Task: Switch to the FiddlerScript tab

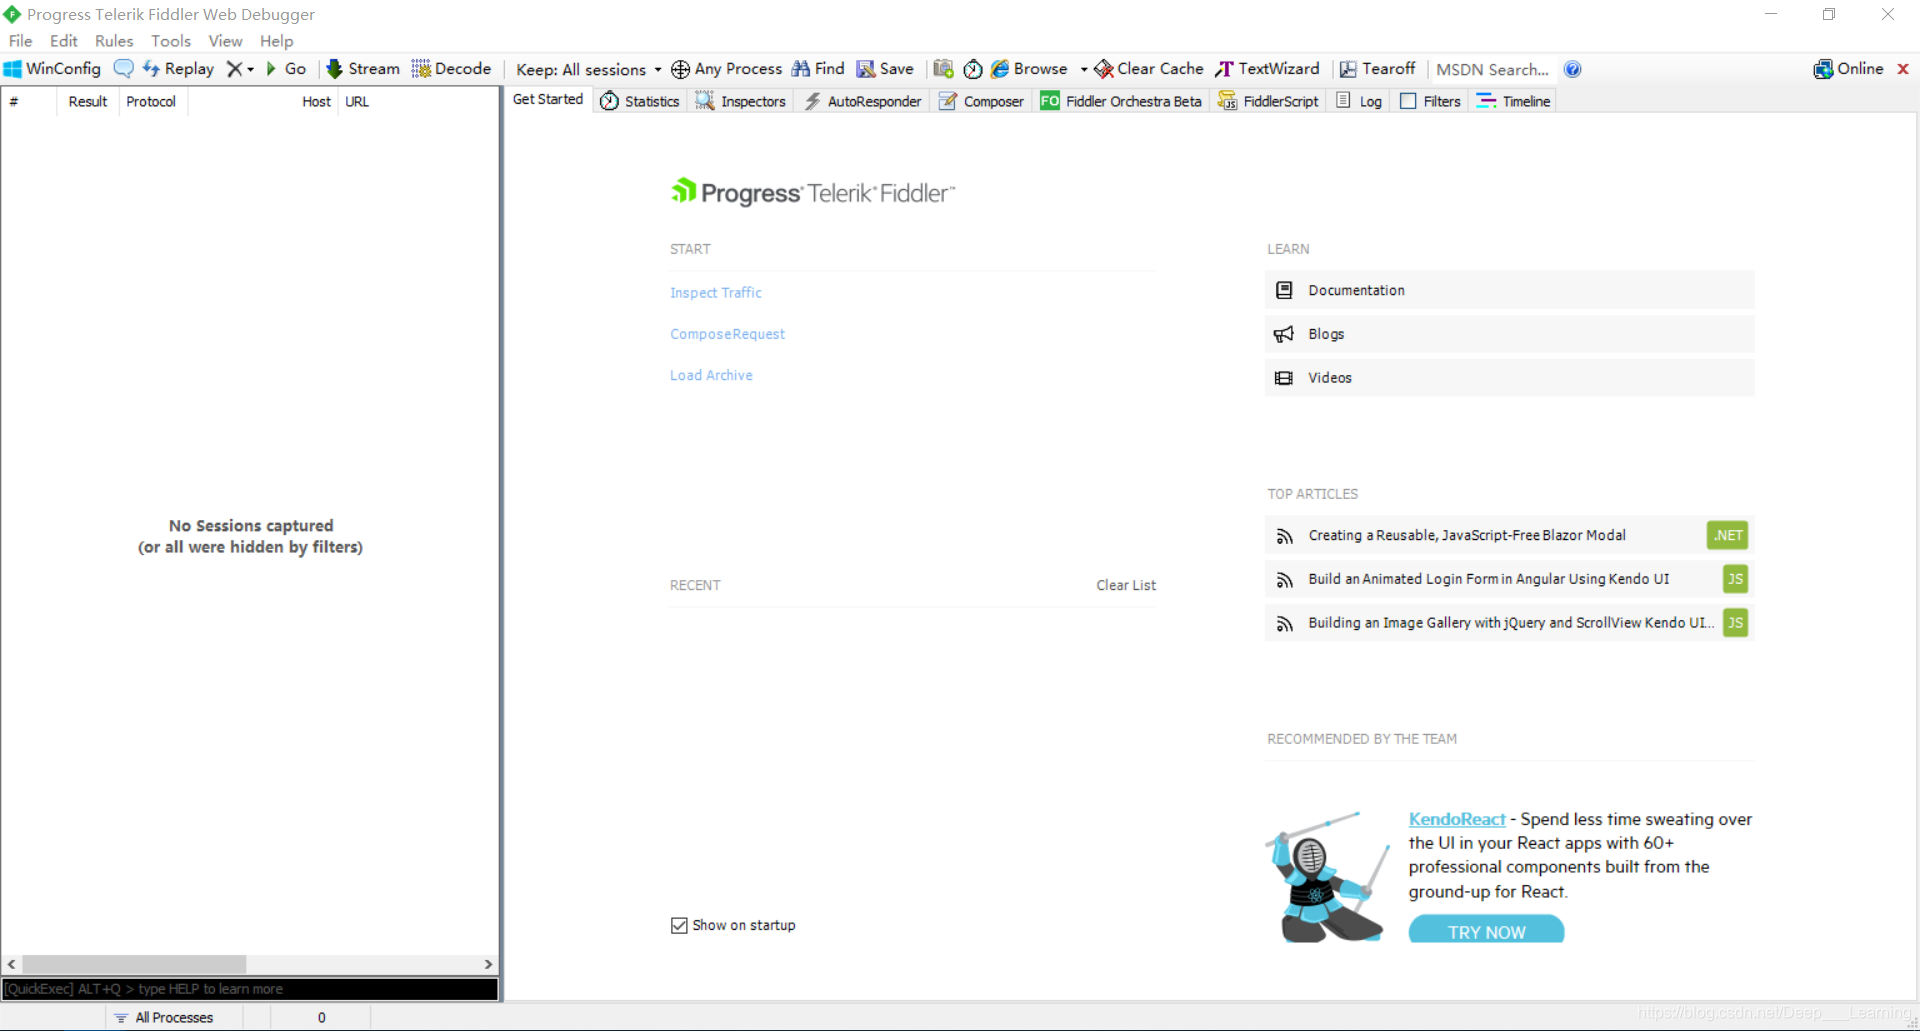Action: (1268, 101)
